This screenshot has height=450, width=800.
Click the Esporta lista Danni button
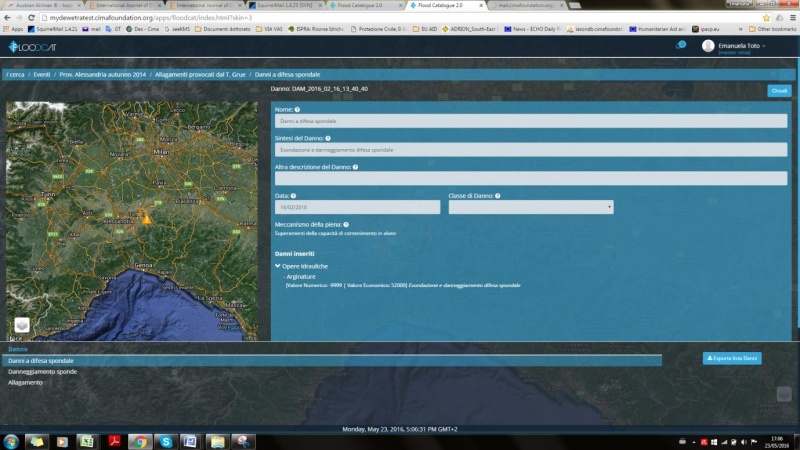pos(732,357)
